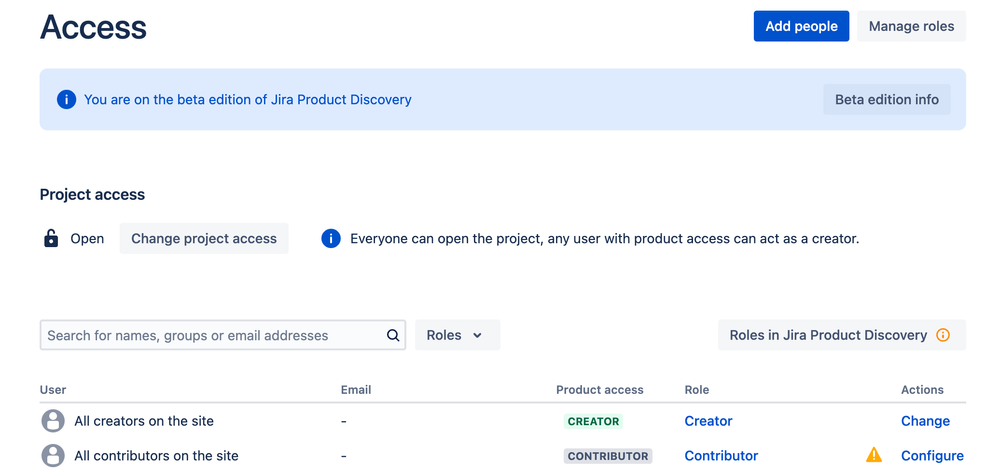
Task: Open the Creator role link
Action: click(708, 421)
